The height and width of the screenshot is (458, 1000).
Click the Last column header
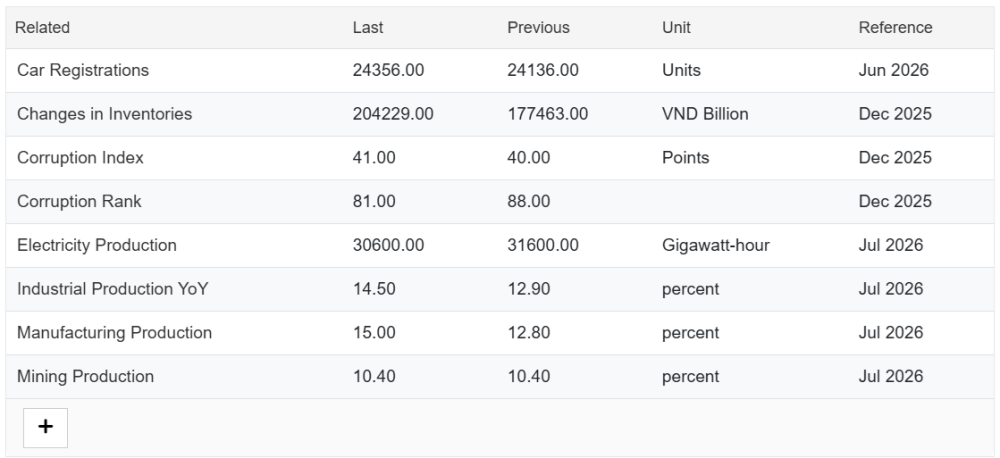pos(368,27)
